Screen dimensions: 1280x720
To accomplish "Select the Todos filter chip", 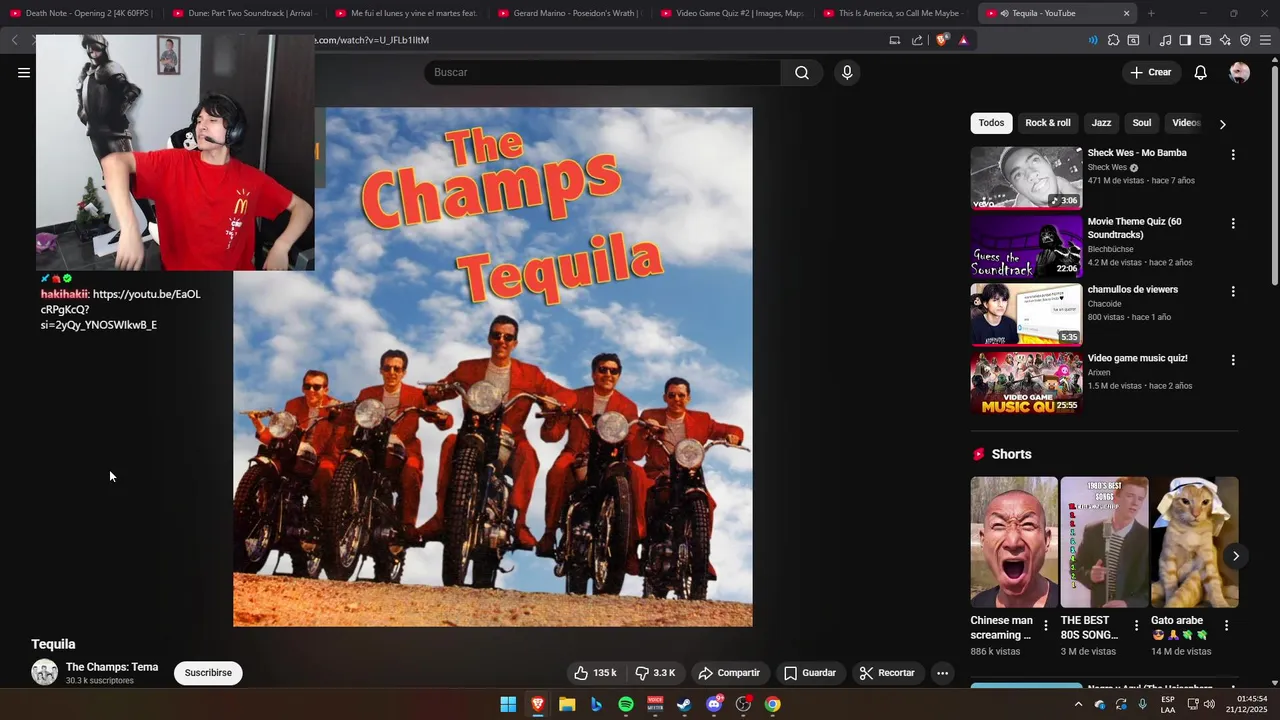I will pyautogui.click(x=991, y=123).
